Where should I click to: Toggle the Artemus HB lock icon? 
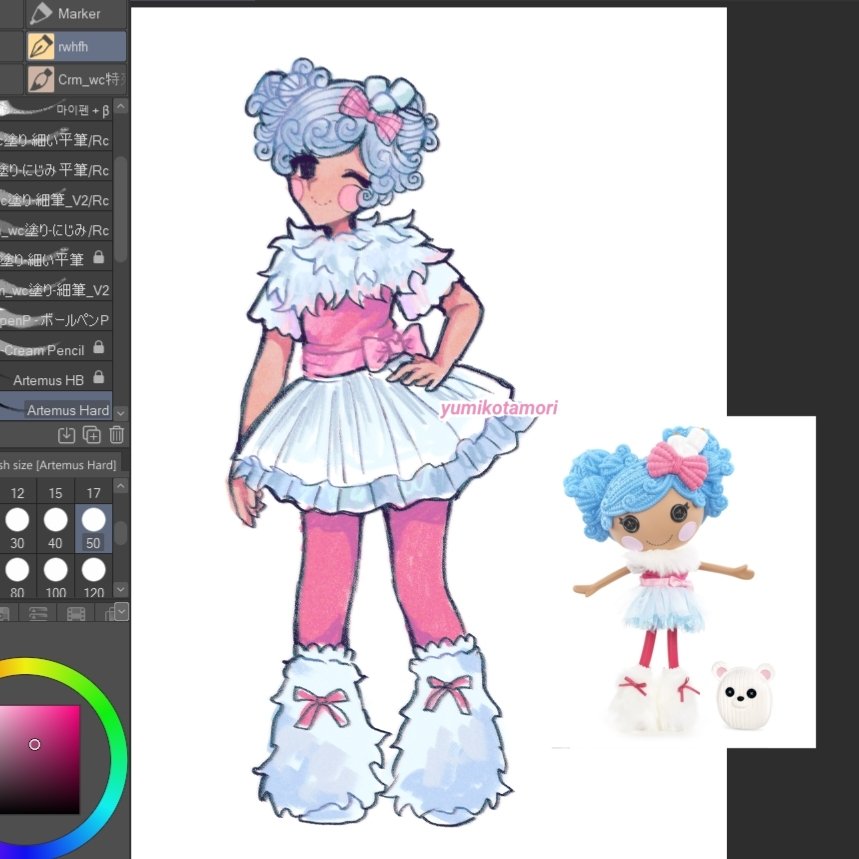click(x=99, y=377)
